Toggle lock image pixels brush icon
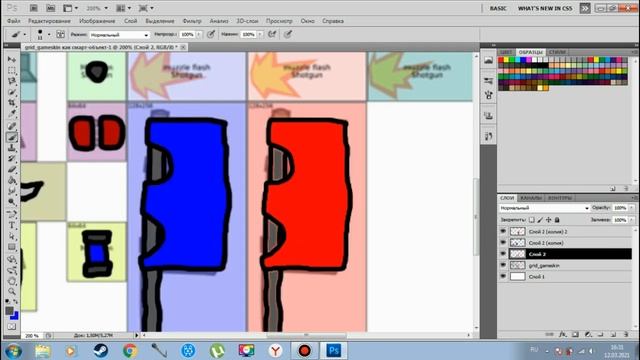 click(x=540, y=220)
